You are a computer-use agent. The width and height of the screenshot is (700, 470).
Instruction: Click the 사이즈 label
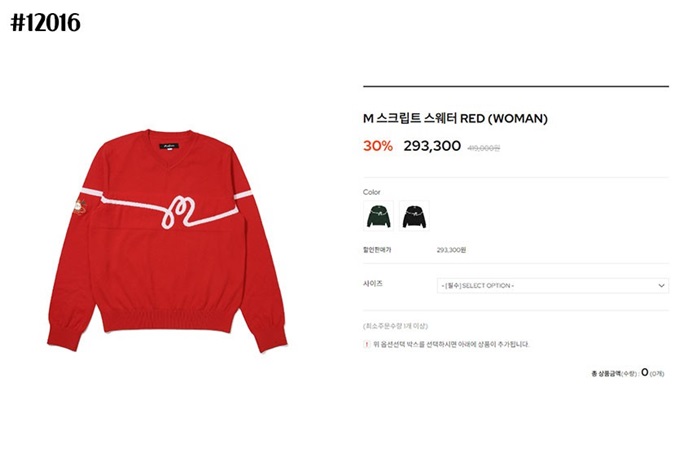[x=373, y=283]
